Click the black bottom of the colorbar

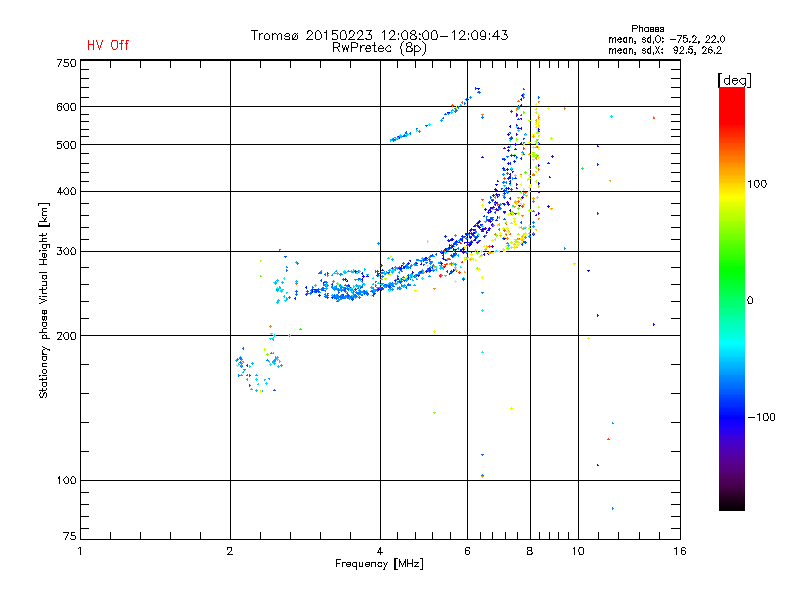[732, 503]
